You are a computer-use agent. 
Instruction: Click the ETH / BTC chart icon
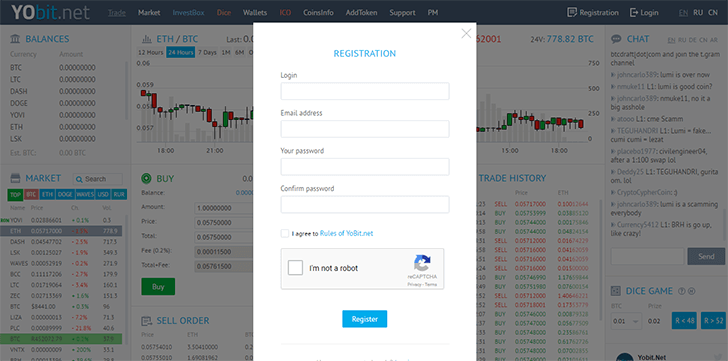pos(147,39)
